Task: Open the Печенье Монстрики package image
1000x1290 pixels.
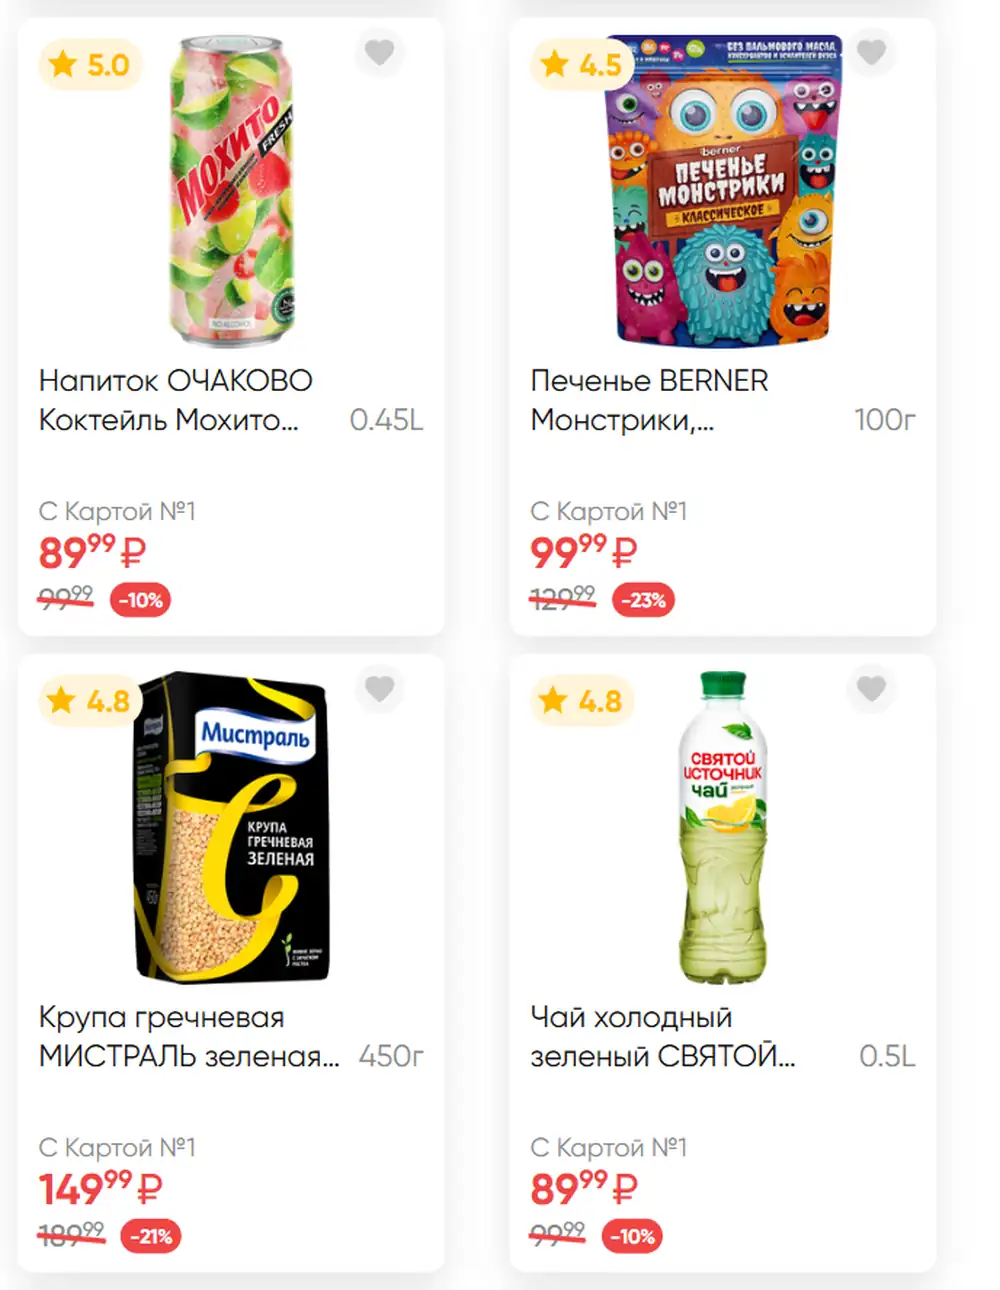Action: tap(723, 191)
